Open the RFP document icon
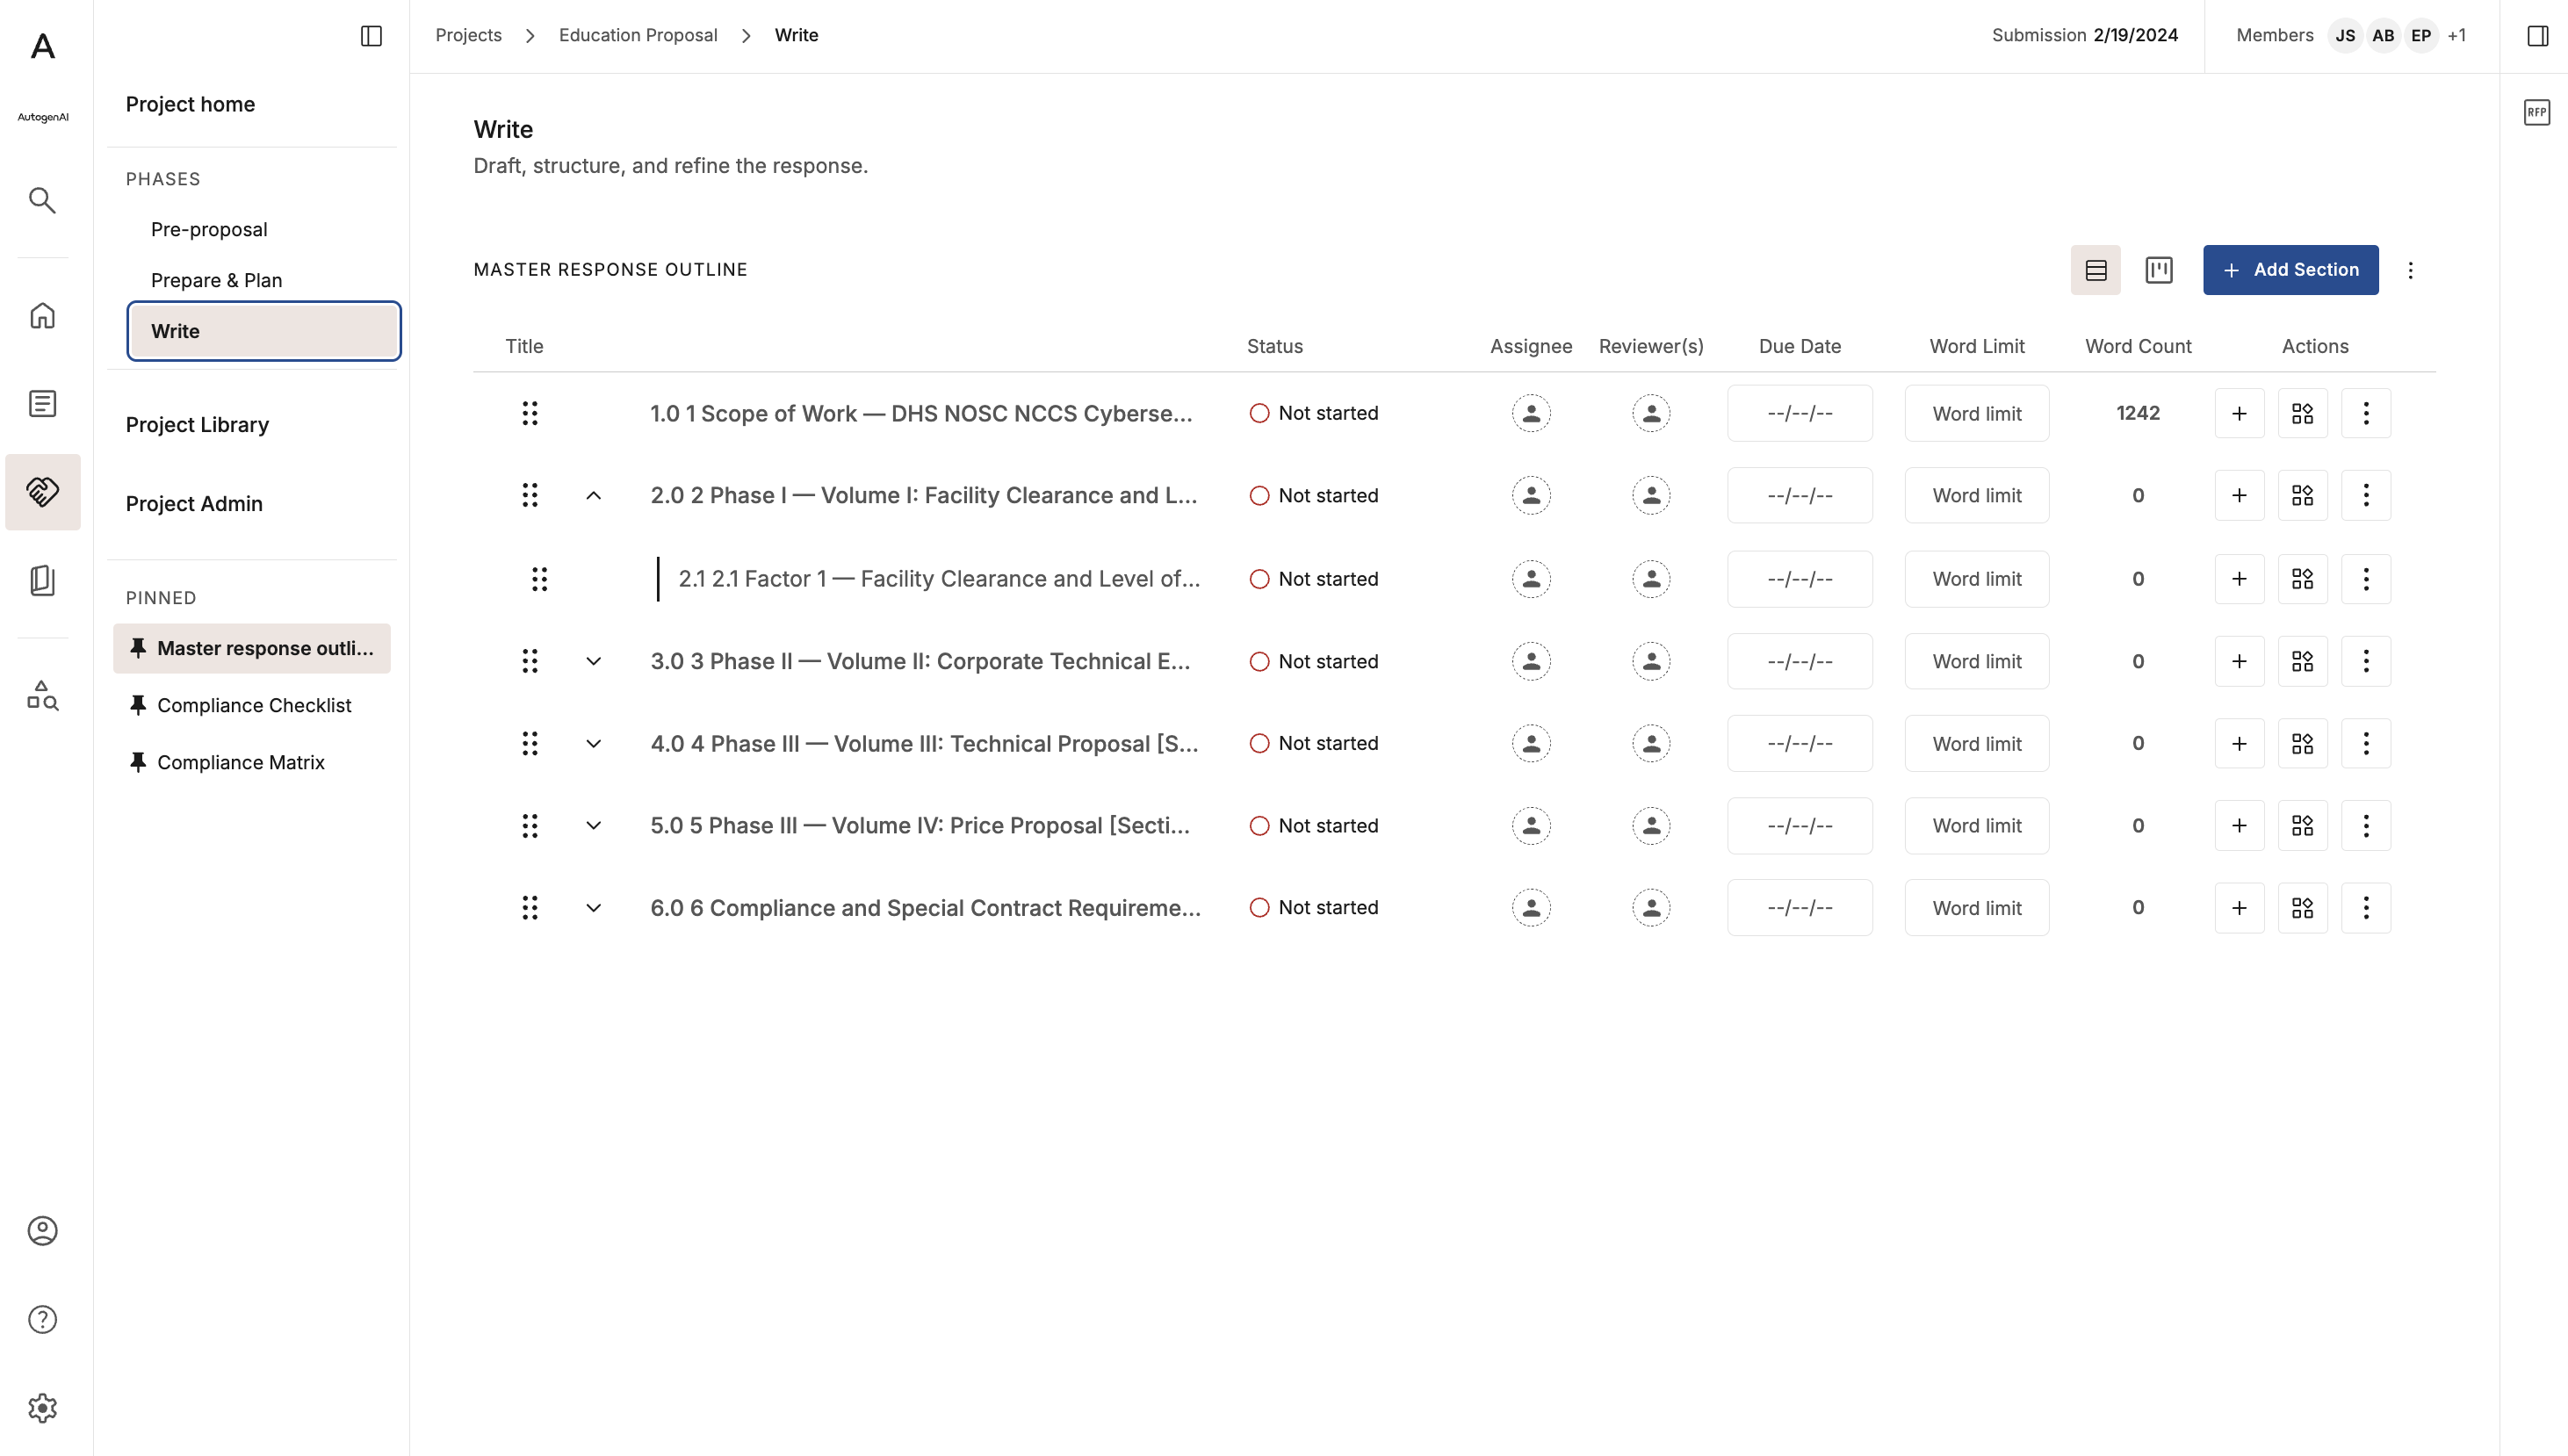The height and width of the screenshot is (1456, 2568). (x=2537, y=112)
